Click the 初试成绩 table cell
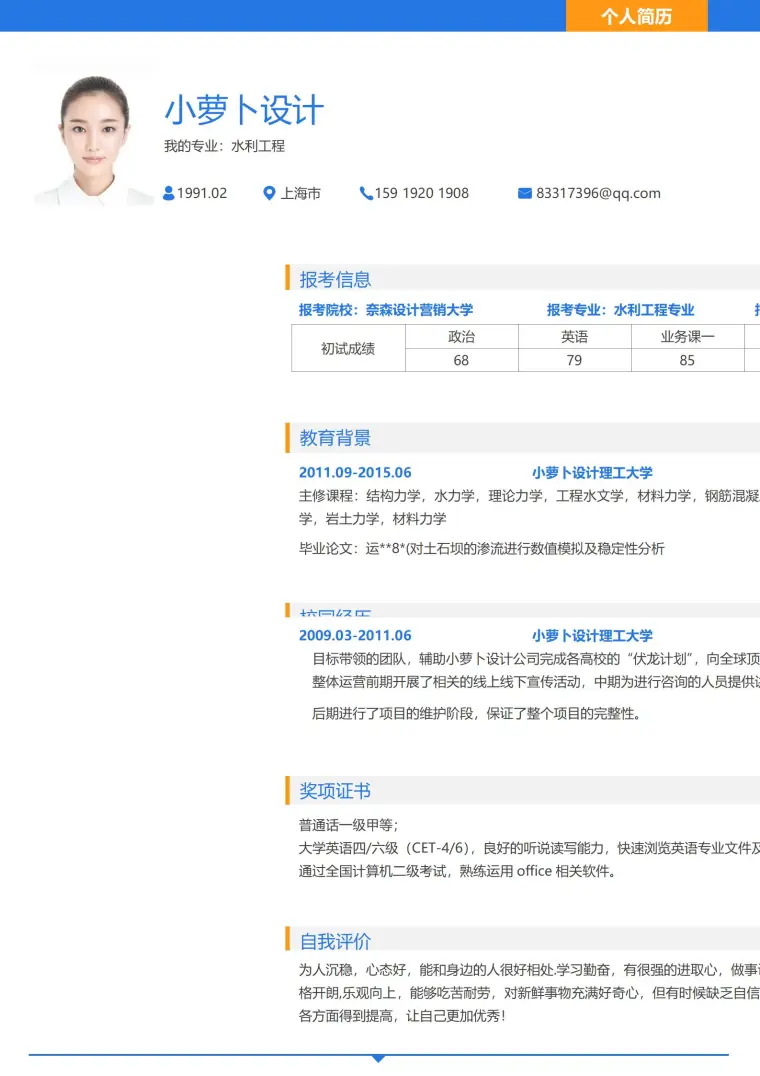This screenshot has width=760, height=1076. click(348, 349)
